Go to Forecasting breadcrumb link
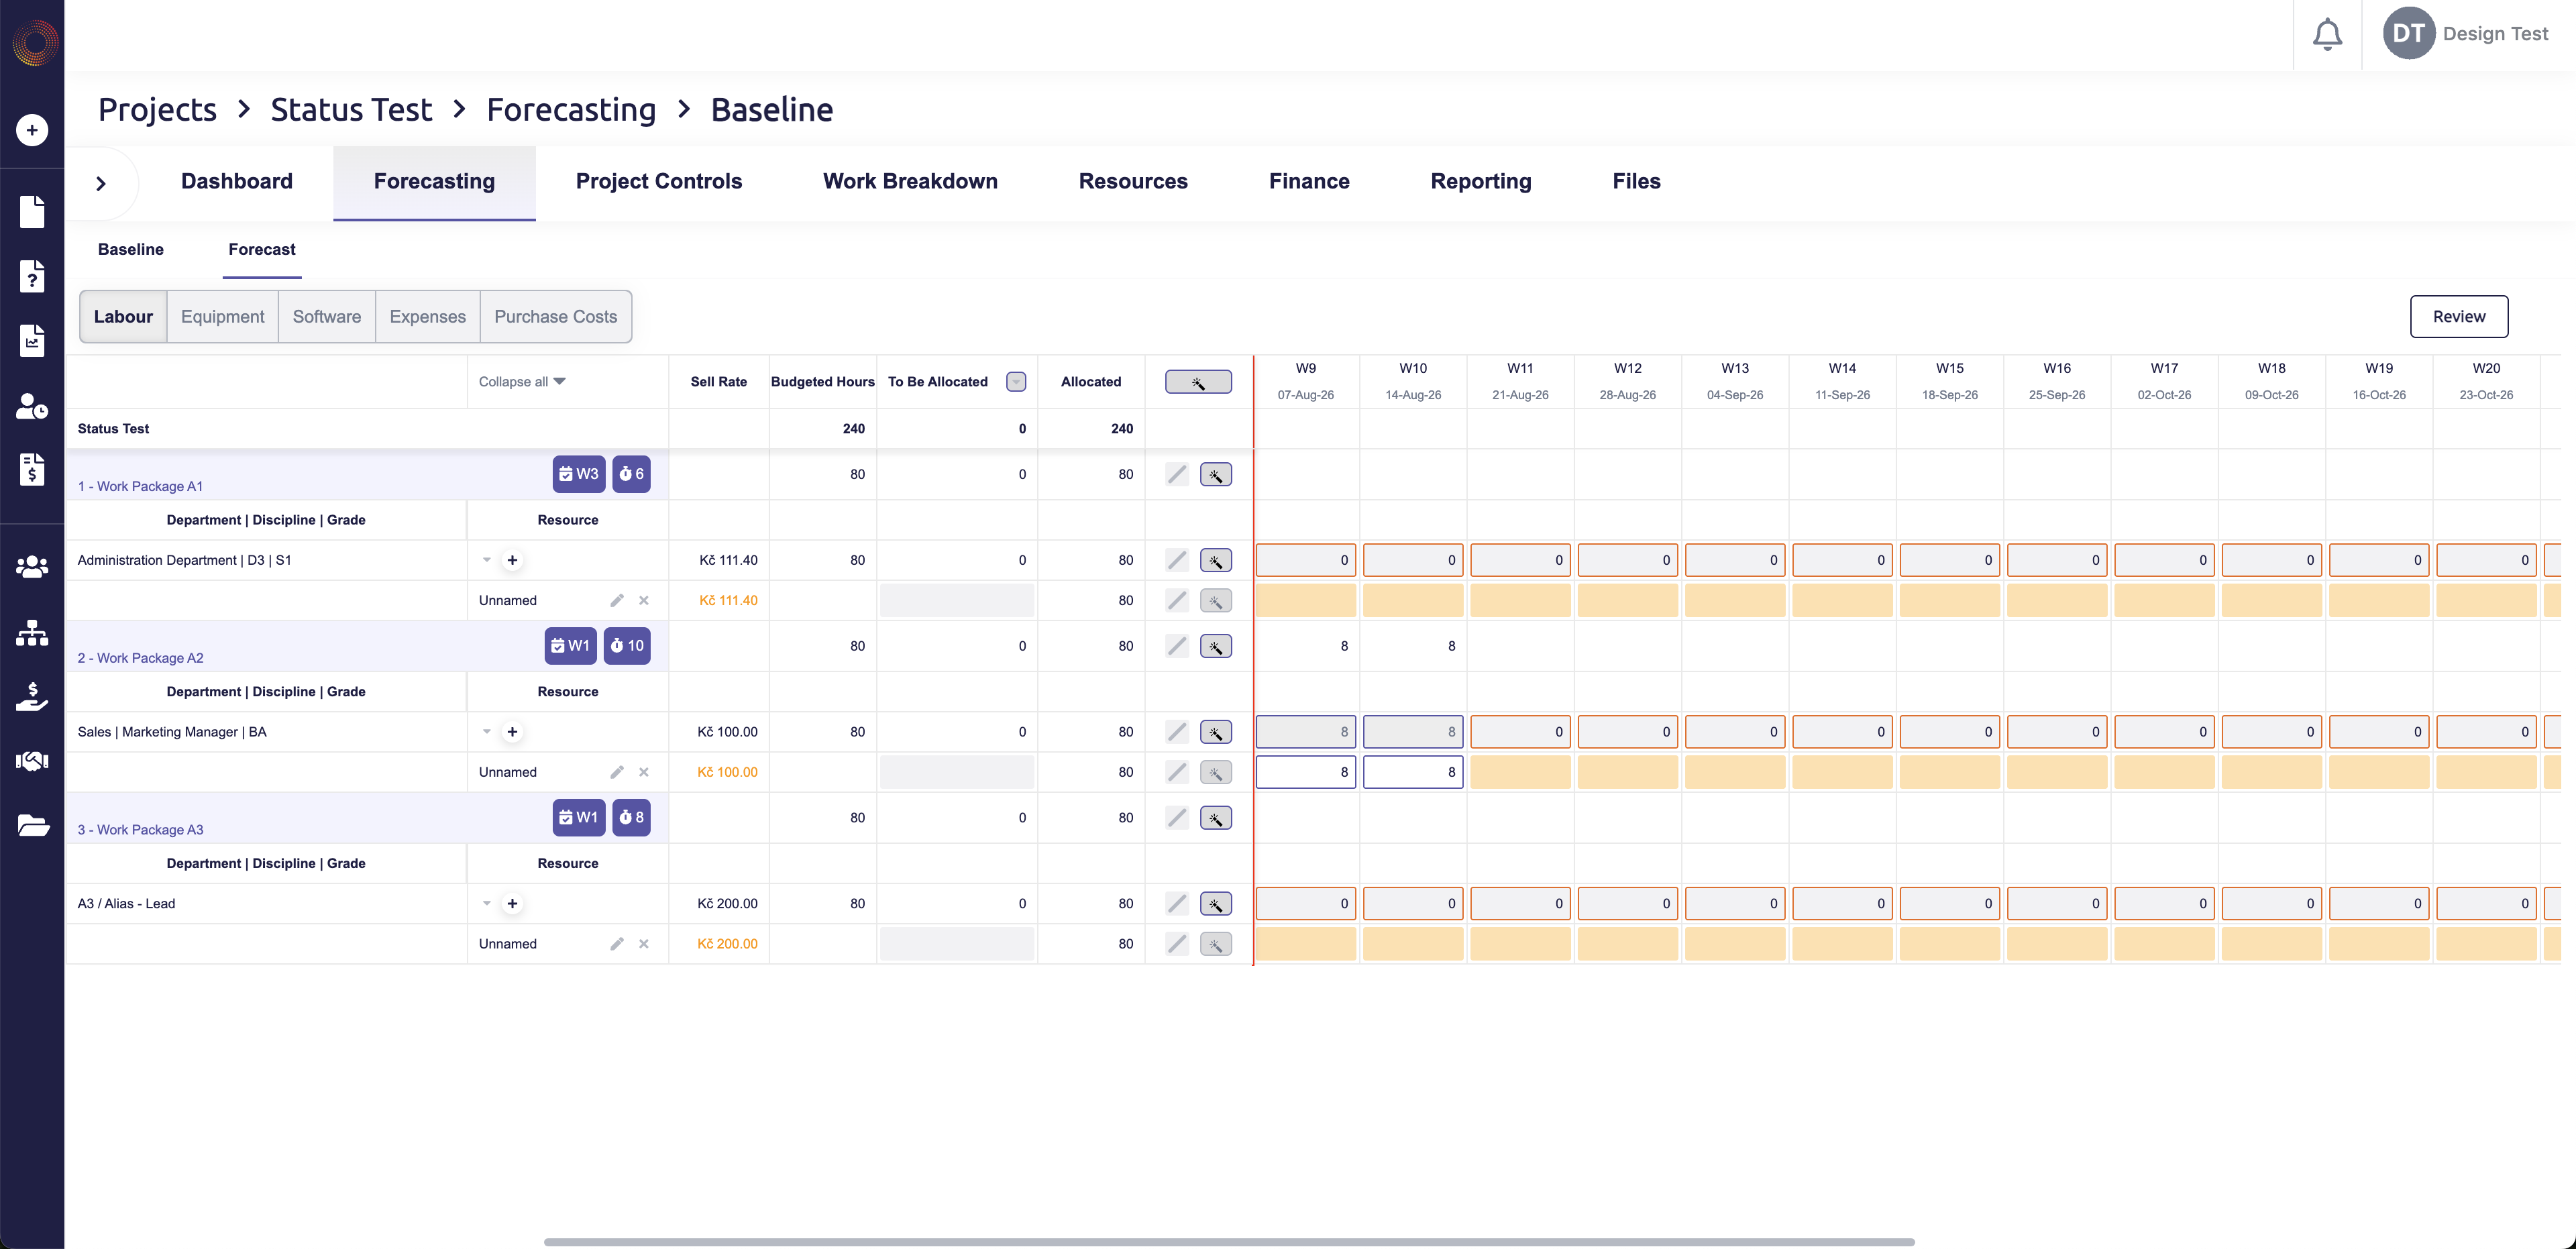The height and width of the screenshot is (1249, 2576). coord(571,109)
